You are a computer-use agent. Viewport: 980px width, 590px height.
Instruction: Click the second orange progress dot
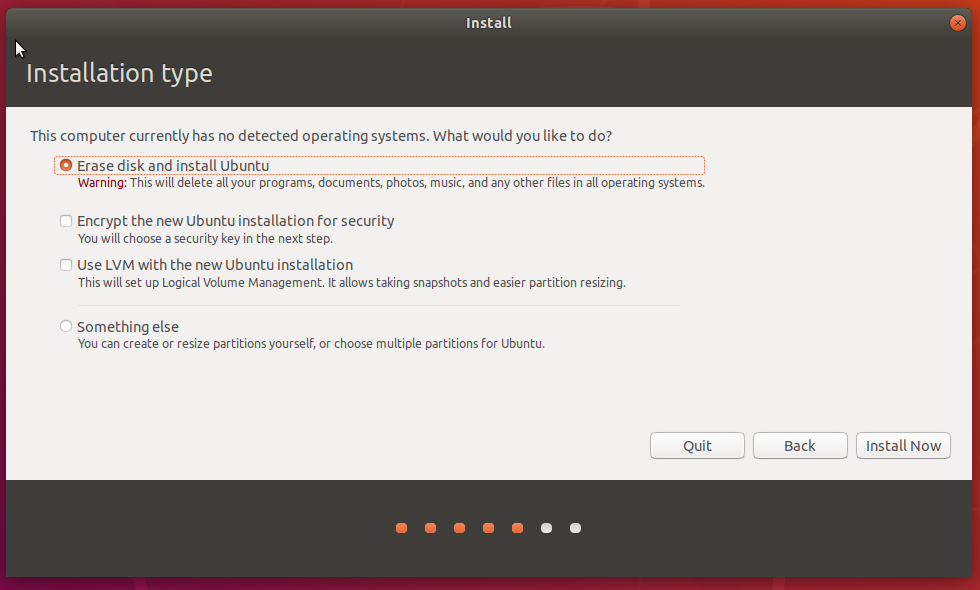430,528
